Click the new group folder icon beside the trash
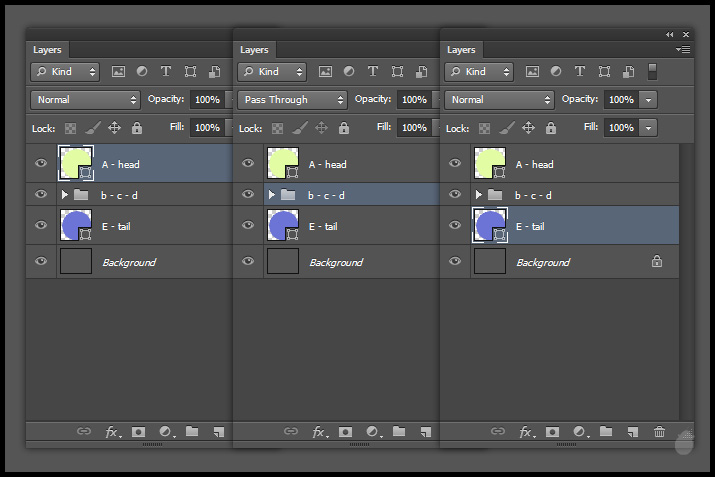This screenshot has width=715, height=477. click(x=606, y=432)
